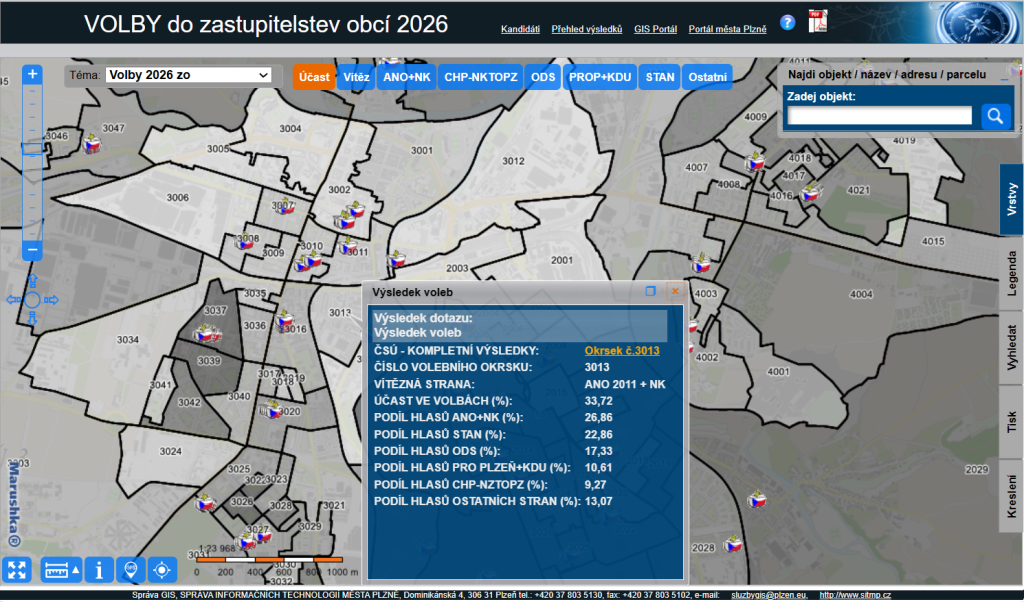The image size is (1024, 602).
Task: Click the locate crosshair icon
Action: 162,570
